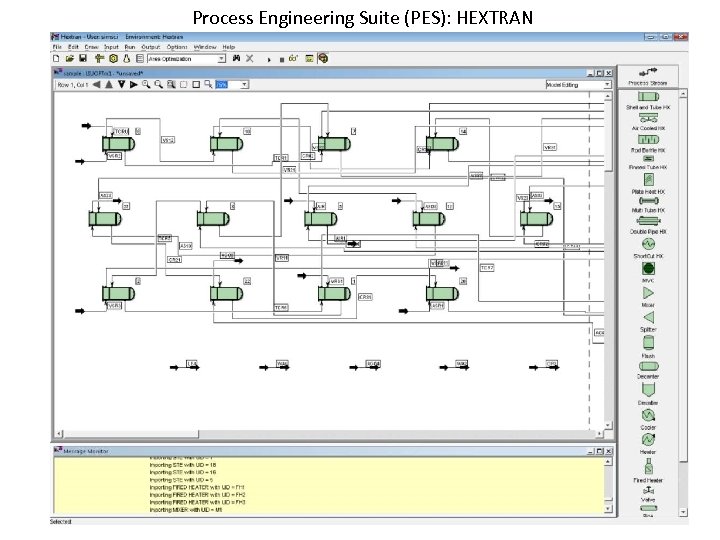This screenshot has width=720, height=540.
Task: Select the Double Pipe HX palette icon
Action: pyautogui.click(x=648, y=221)
